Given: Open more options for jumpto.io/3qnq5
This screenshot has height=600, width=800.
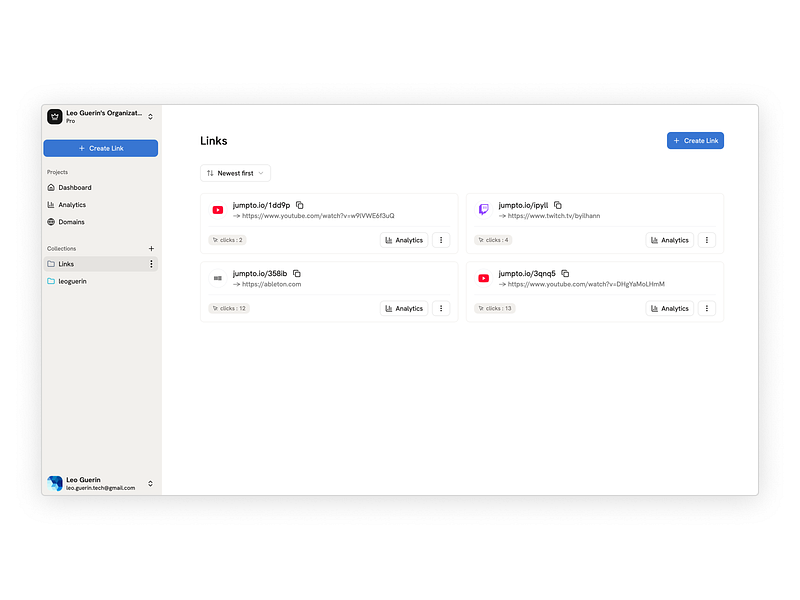Looking at the screenshot, I should [x=707, y=309].
